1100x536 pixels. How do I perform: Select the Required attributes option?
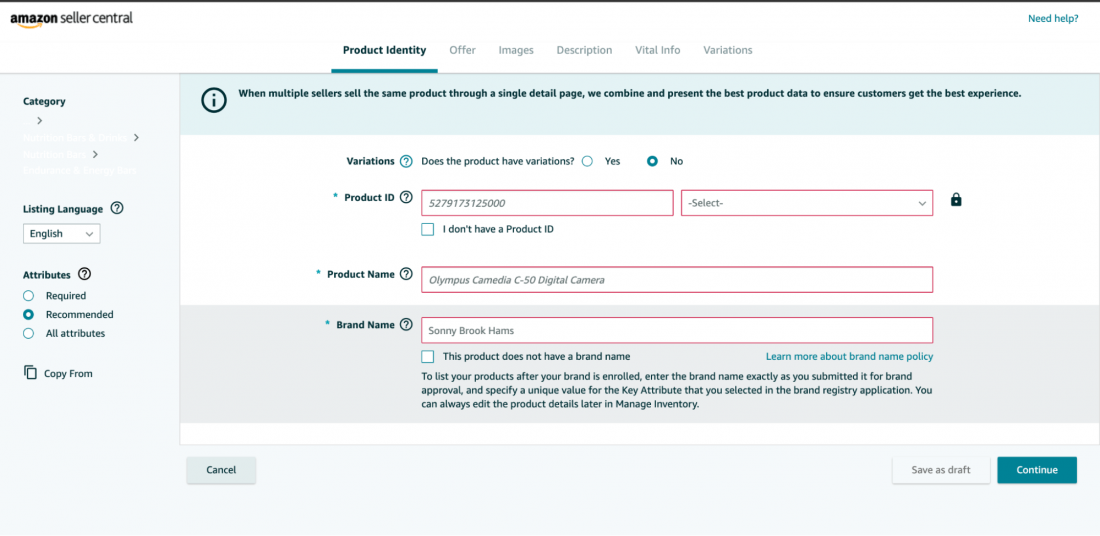click(x=29, y=296)
